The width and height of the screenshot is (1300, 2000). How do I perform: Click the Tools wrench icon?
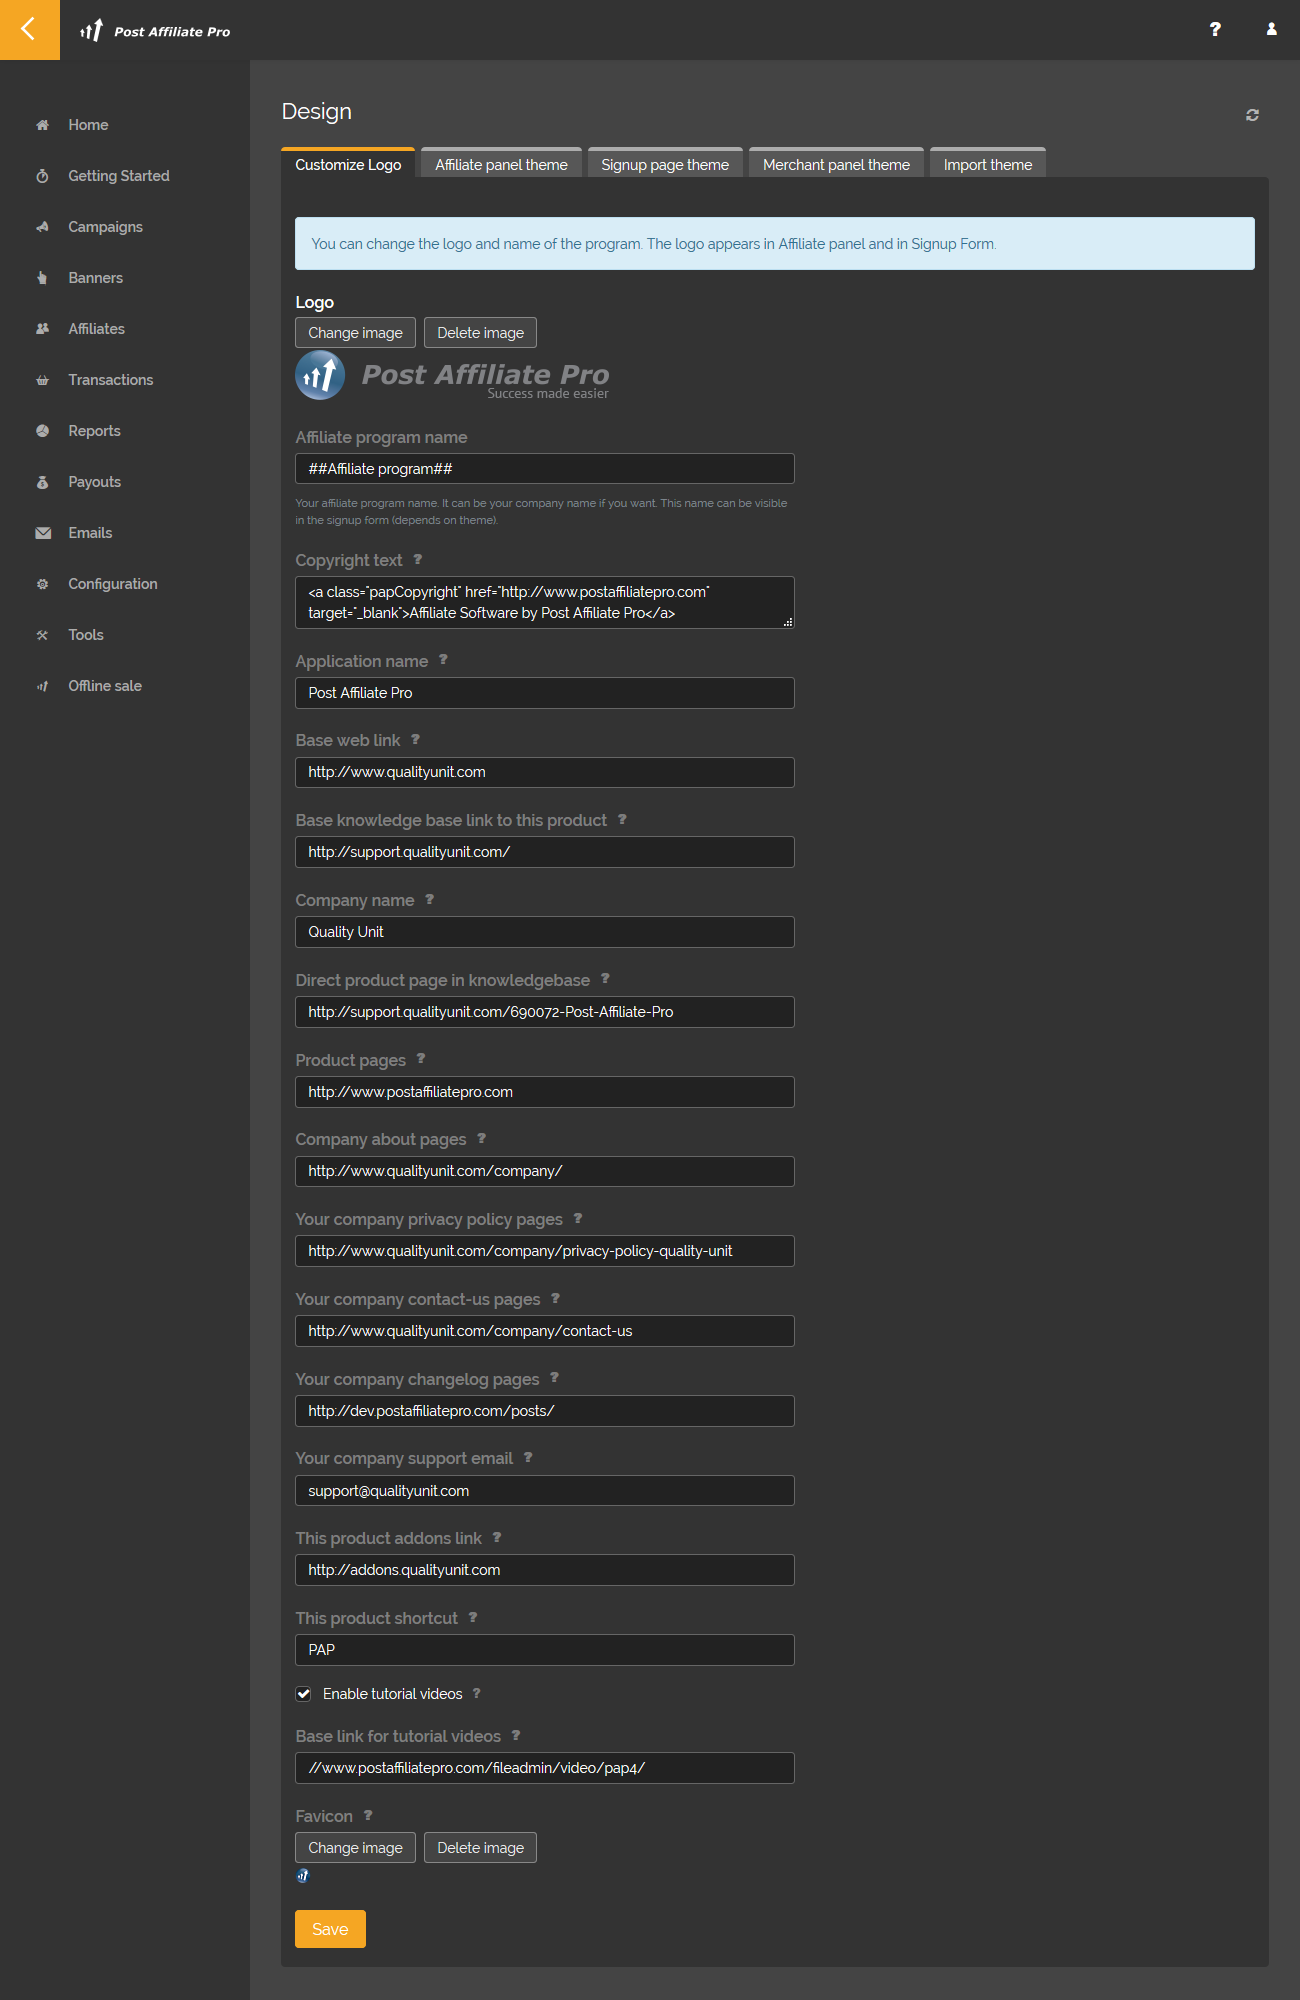point(42,635)
